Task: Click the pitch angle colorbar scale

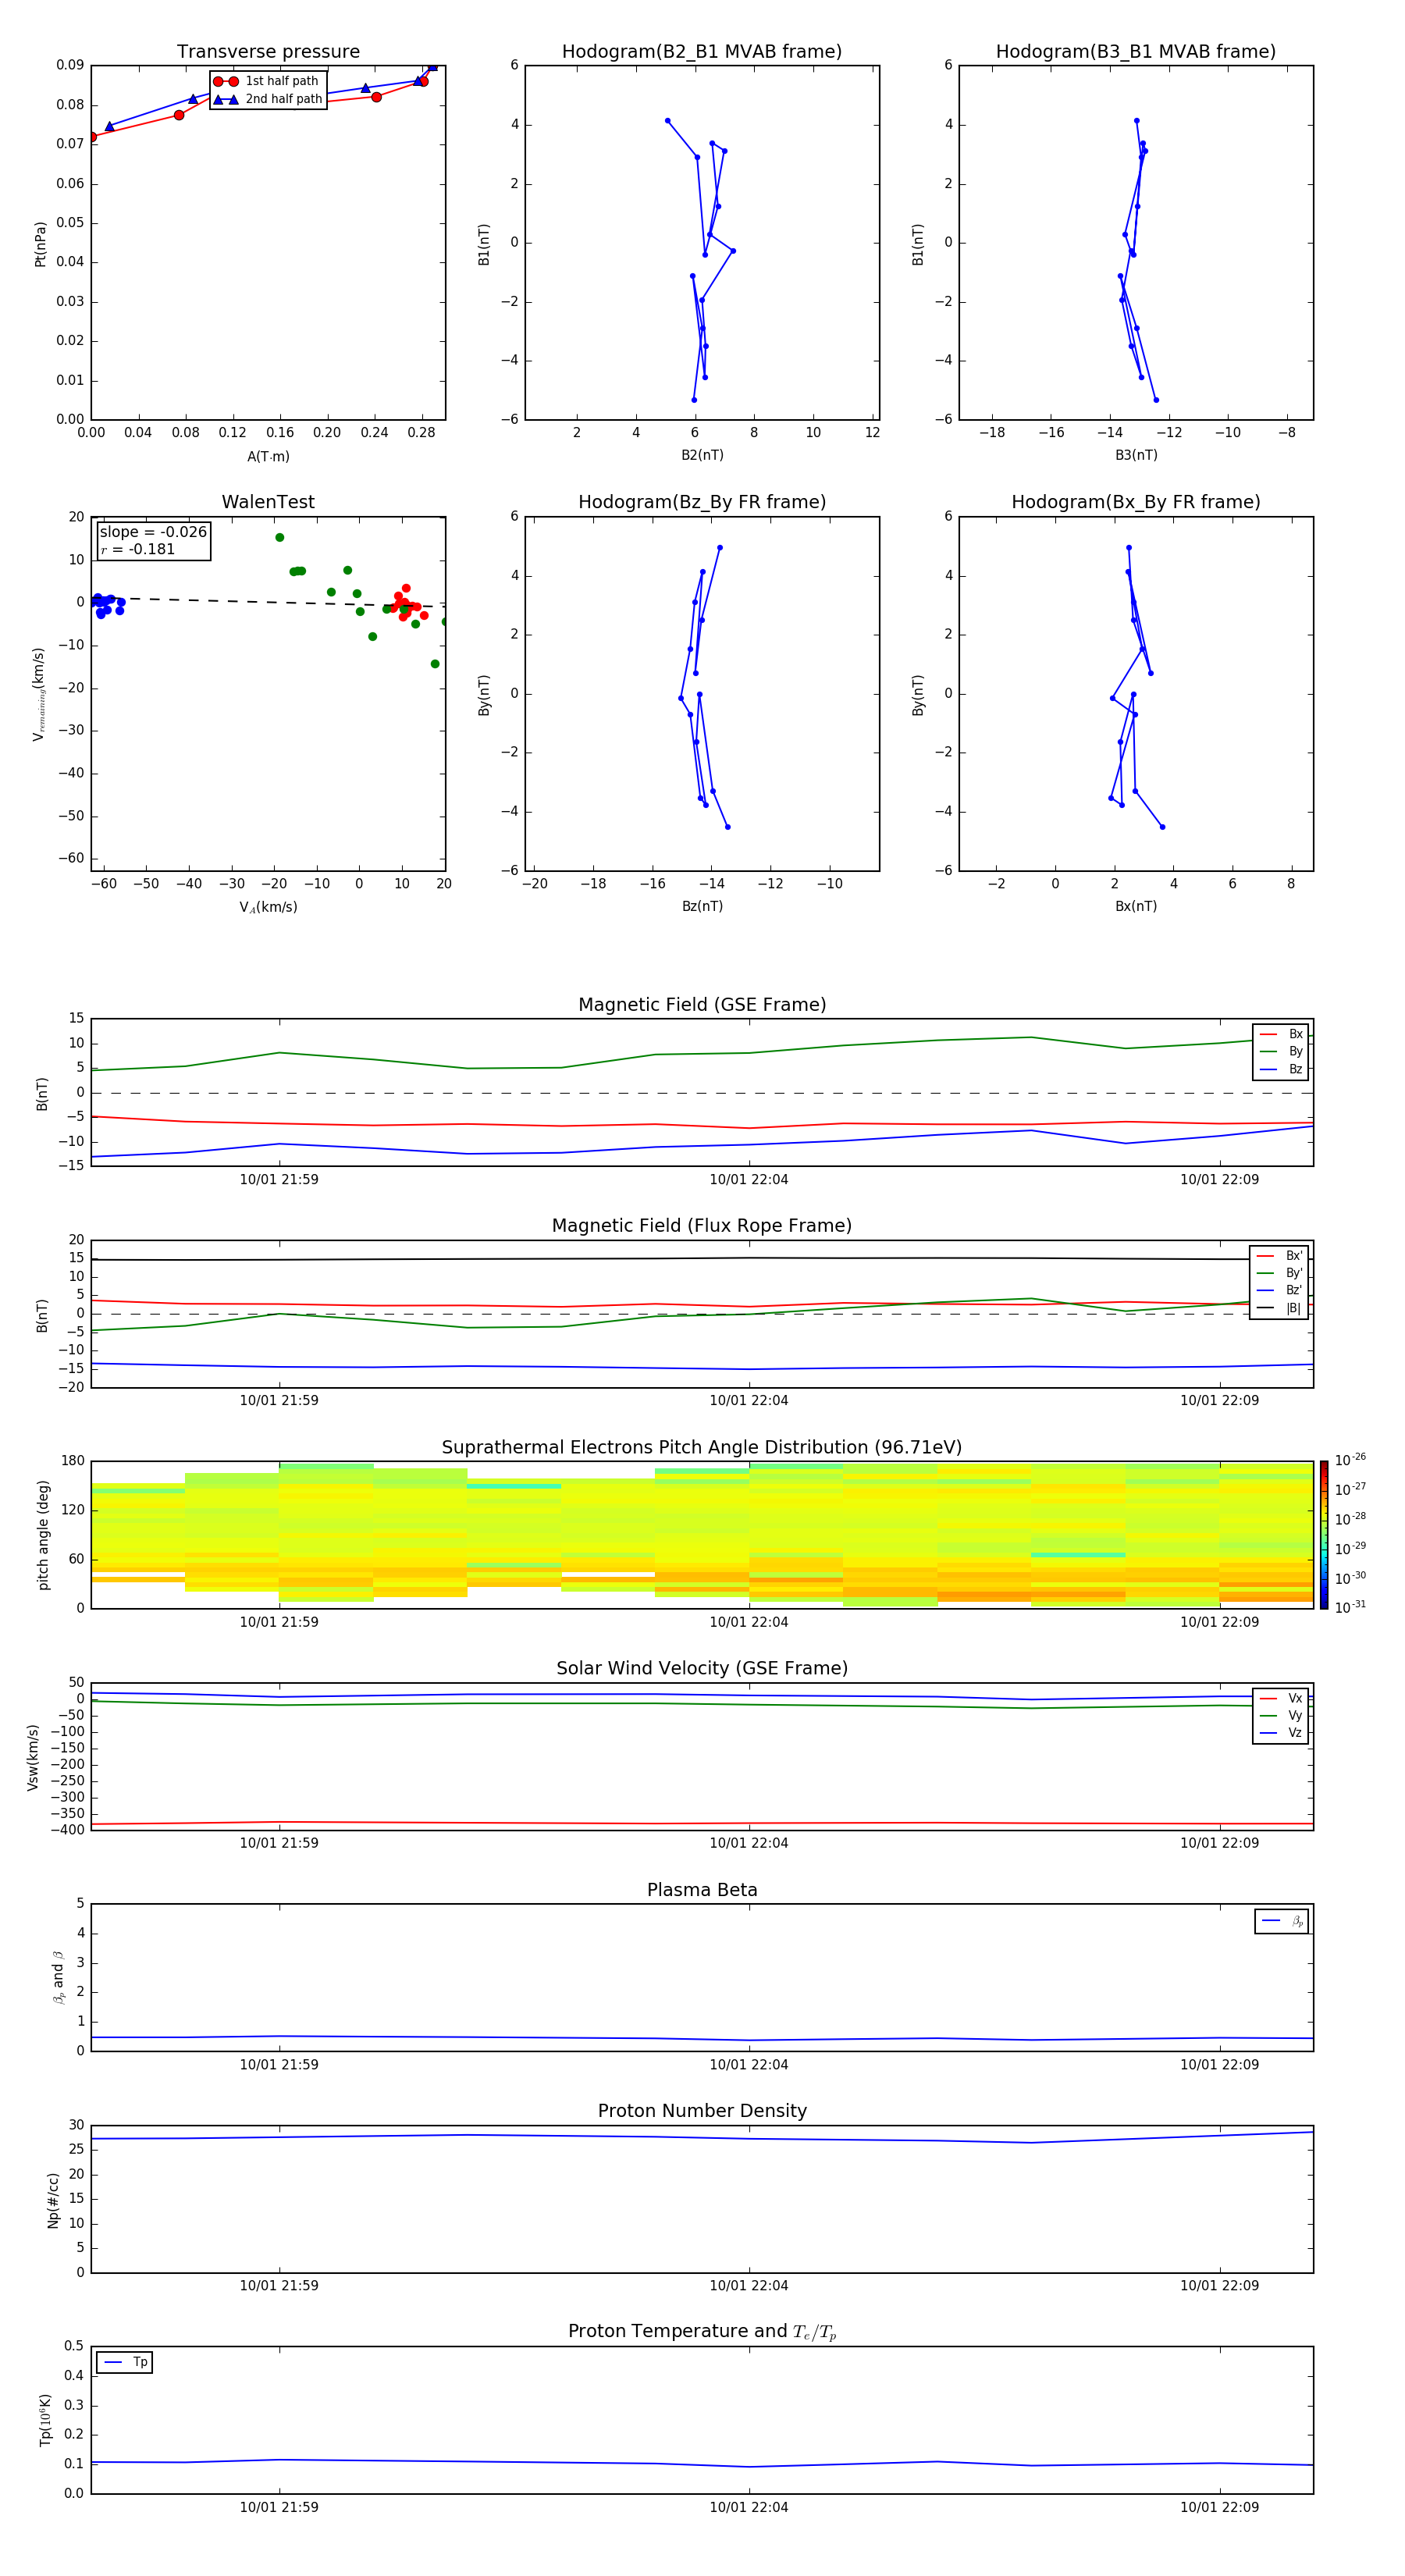Action: (1324, 1535)
